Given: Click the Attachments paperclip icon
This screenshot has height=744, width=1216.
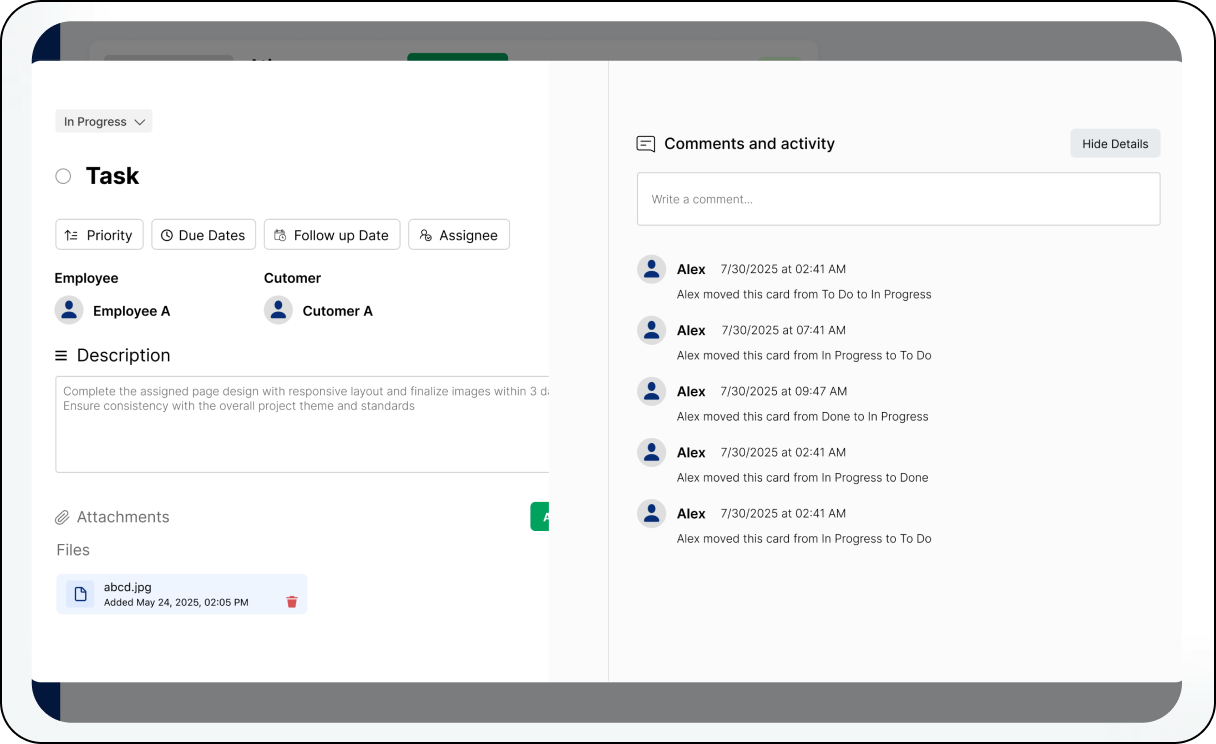Looking at the screenshot, I should tap(62, 517).
